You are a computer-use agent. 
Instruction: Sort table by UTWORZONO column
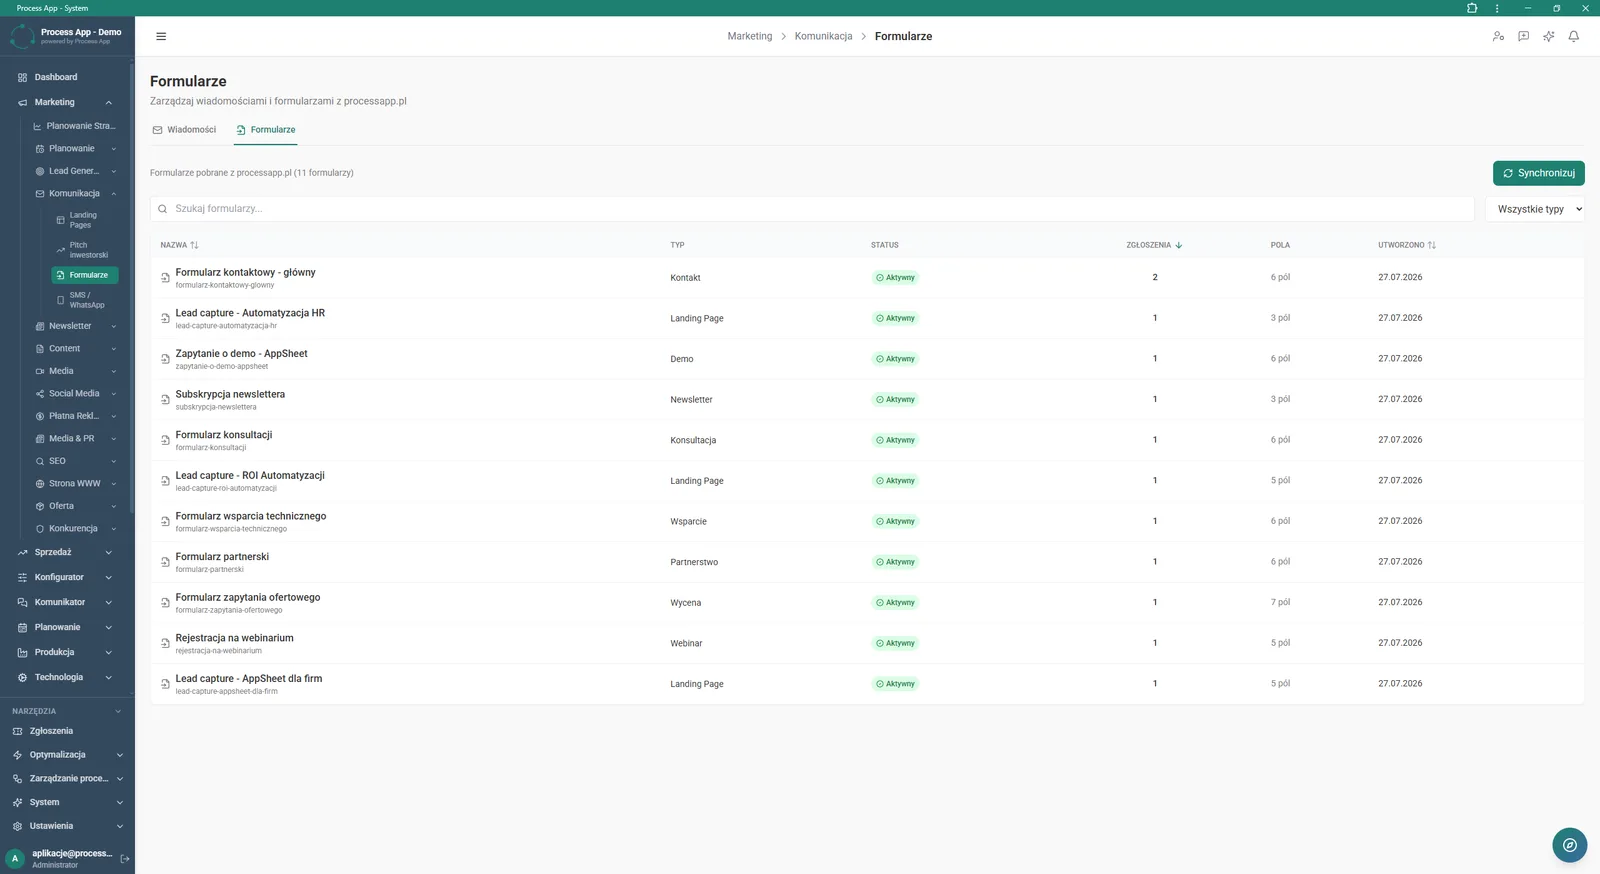1407,245
